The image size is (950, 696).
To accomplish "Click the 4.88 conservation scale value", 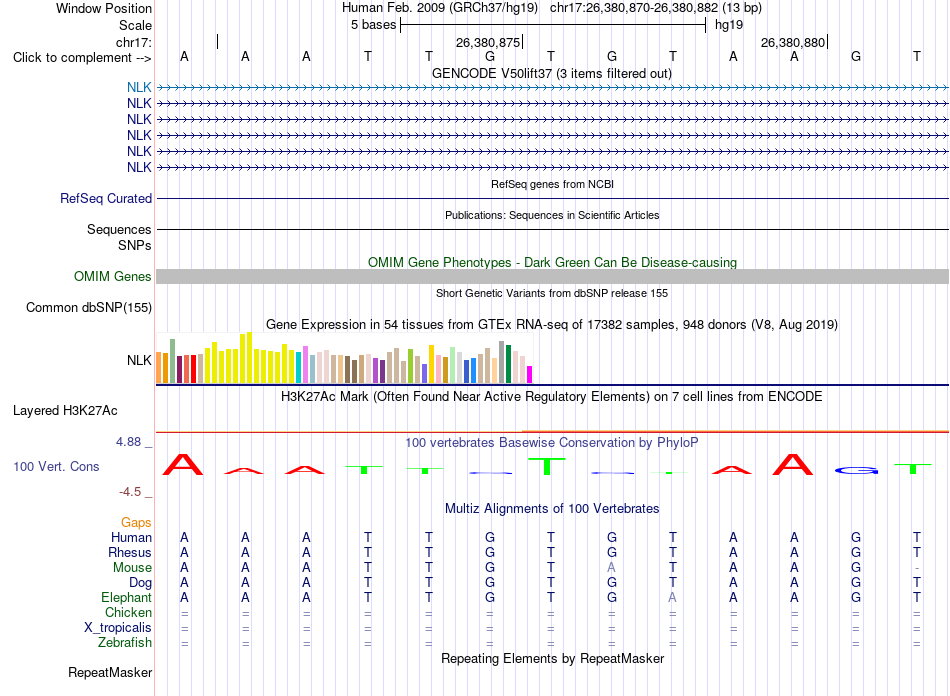I will [x=128, y=442].
